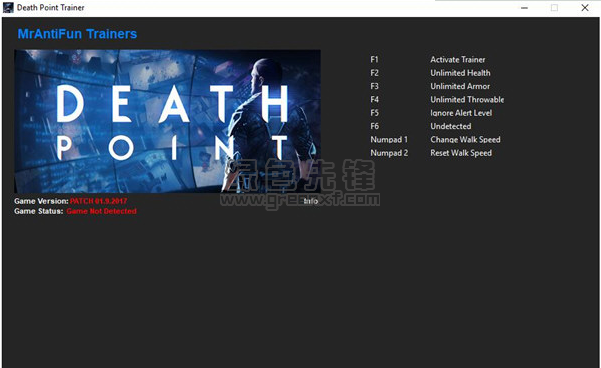Click the red PATCH 01.9.2017 version text
Image resolution: width=601 pixels, height=368 pixels.
99,201
